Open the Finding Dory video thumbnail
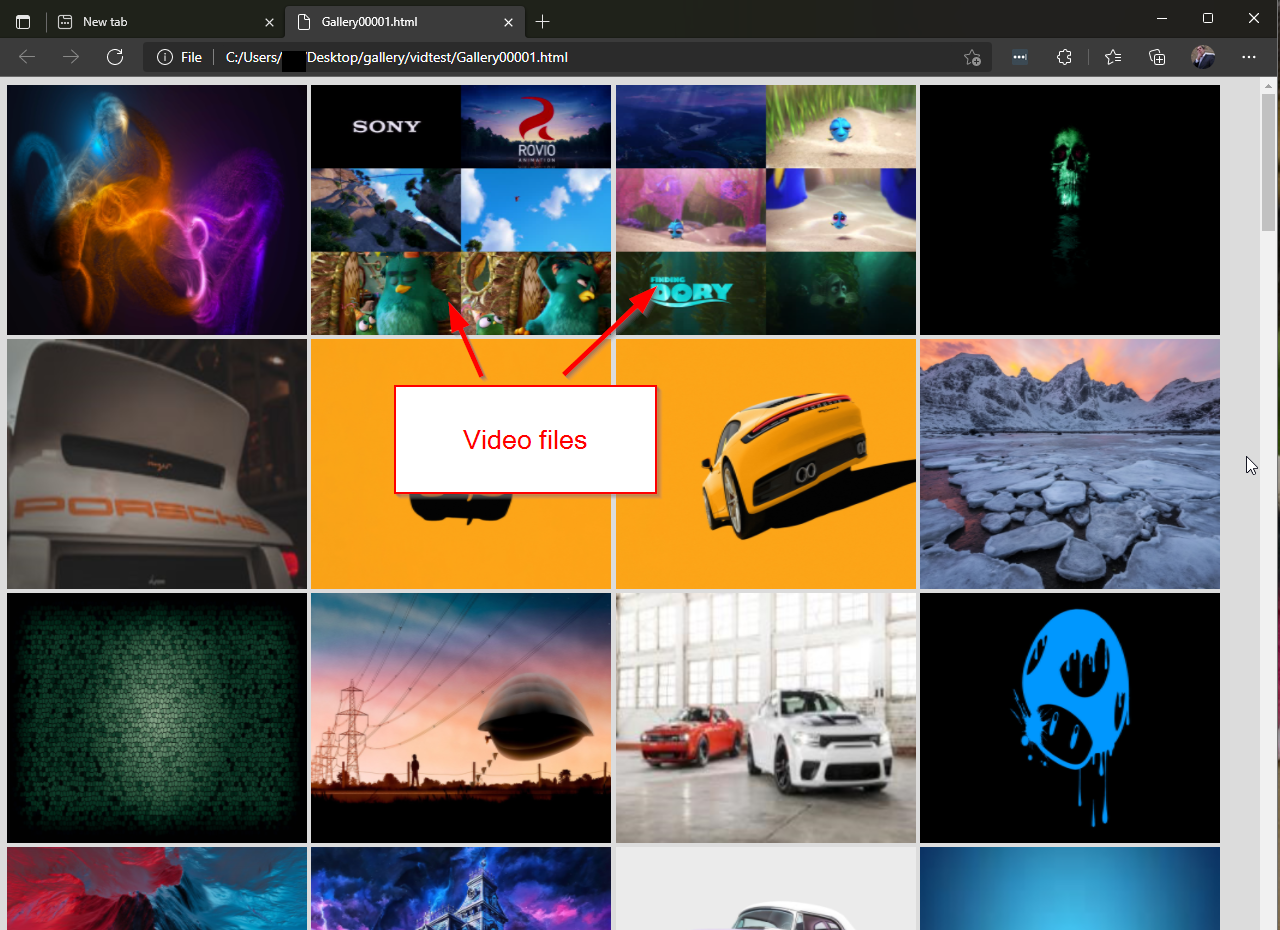Screen dimensions: 1280x930 point(766,210)
